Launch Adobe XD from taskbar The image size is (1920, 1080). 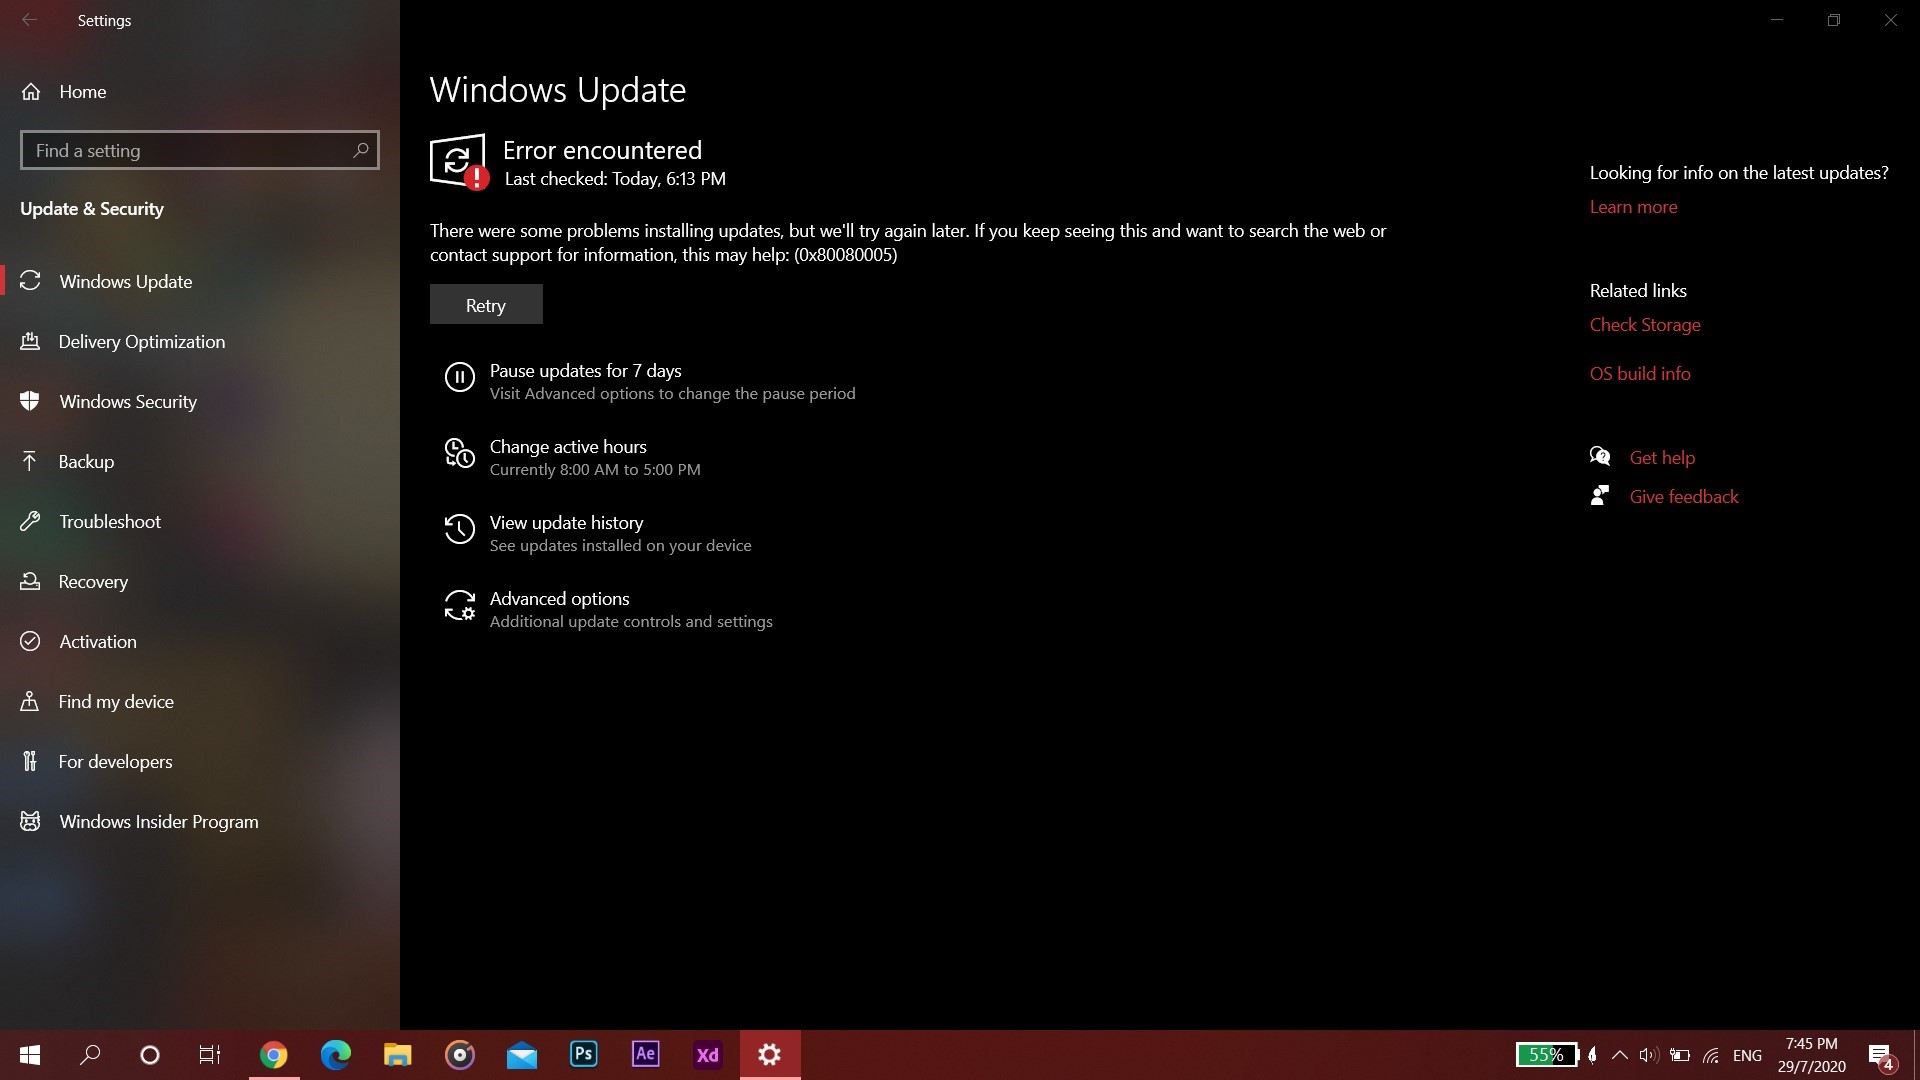[707, 1055]
